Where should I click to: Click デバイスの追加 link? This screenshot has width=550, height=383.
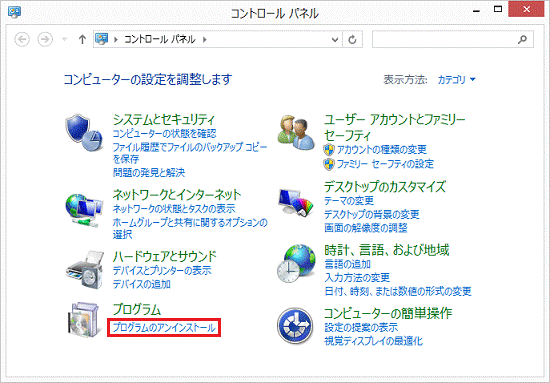coord(141,284)
